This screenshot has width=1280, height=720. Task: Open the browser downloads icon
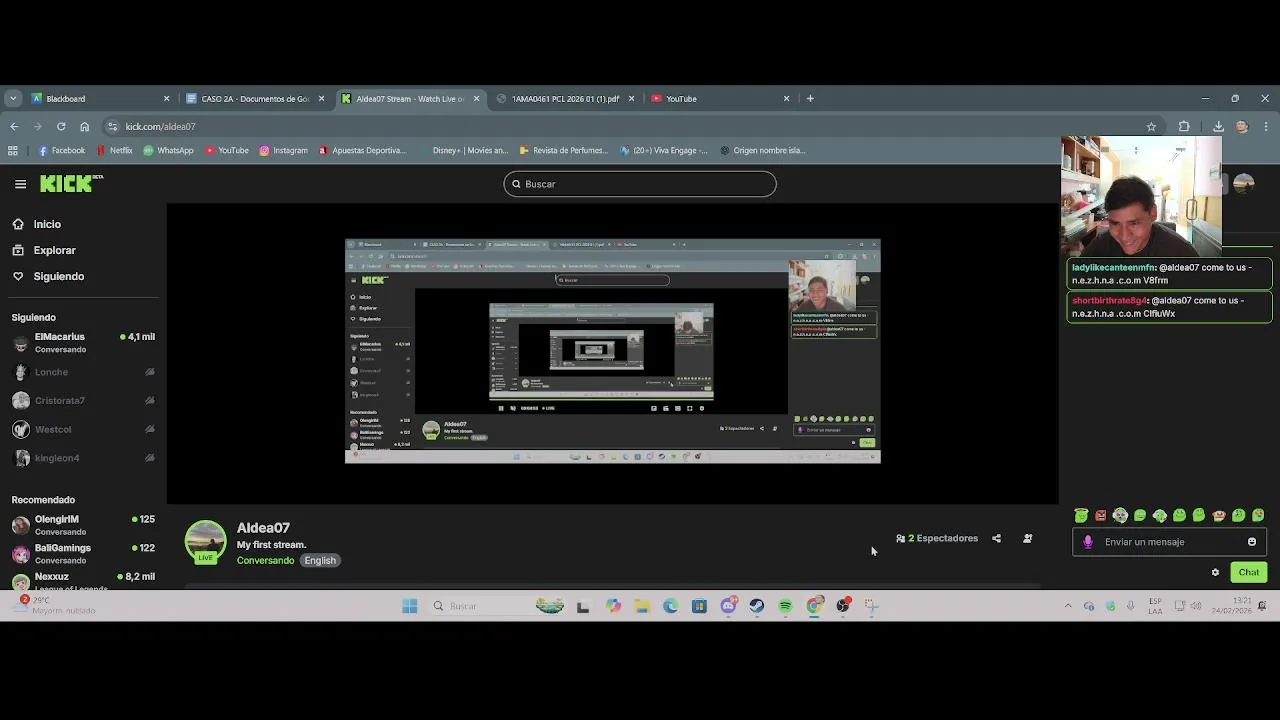(x=1218, y=126)
